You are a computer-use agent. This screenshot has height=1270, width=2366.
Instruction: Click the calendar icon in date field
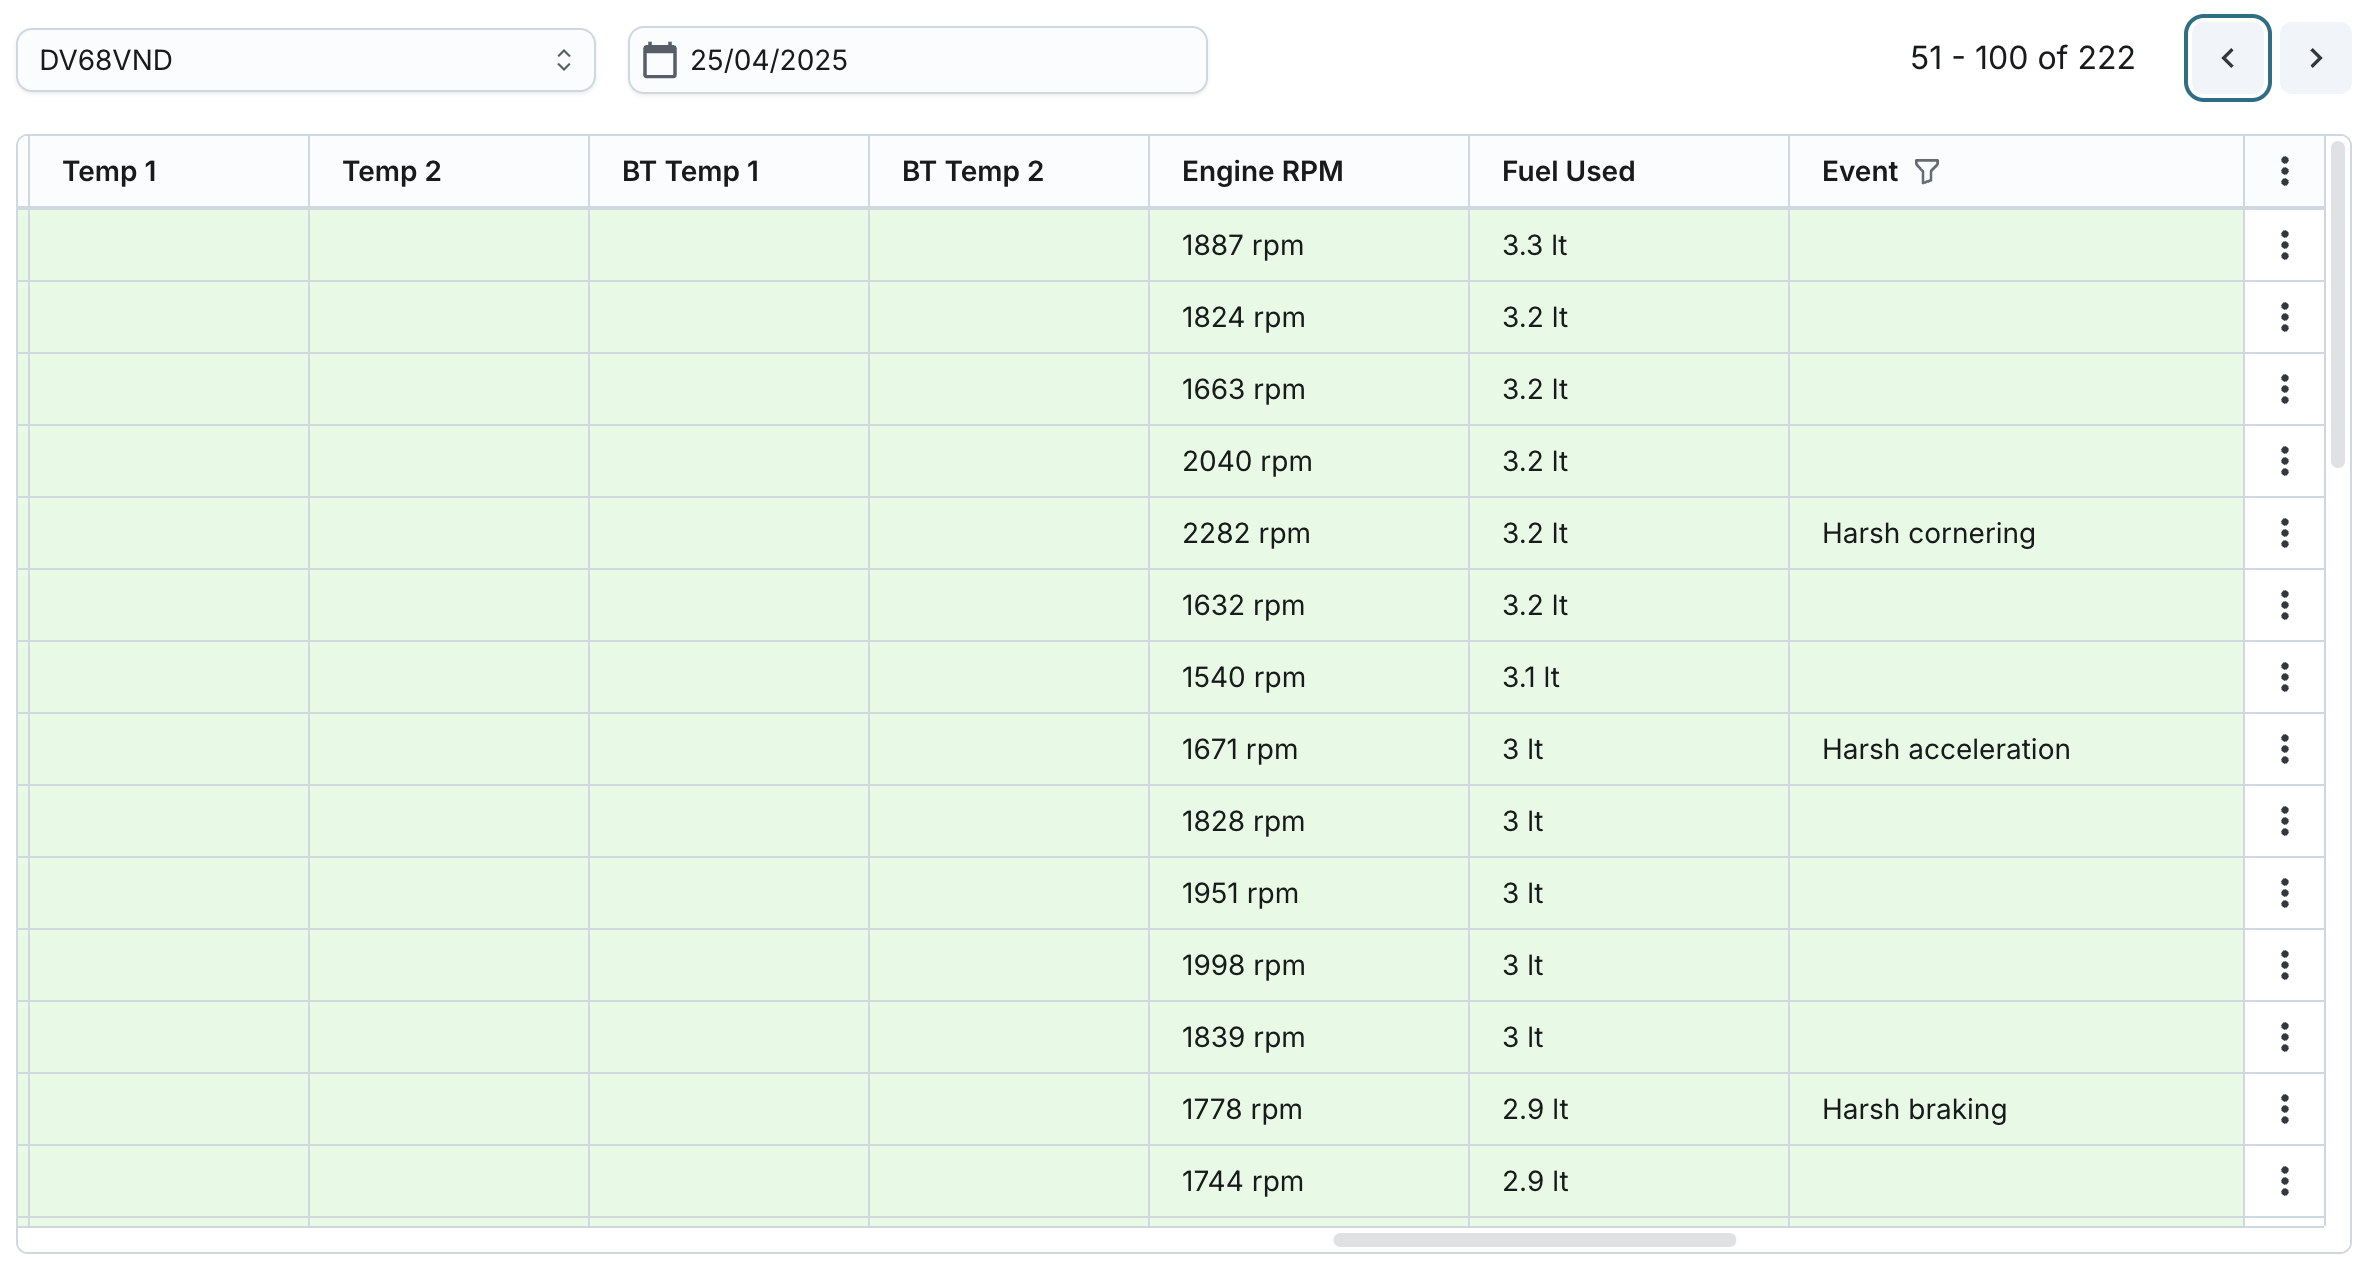point(660,60)
